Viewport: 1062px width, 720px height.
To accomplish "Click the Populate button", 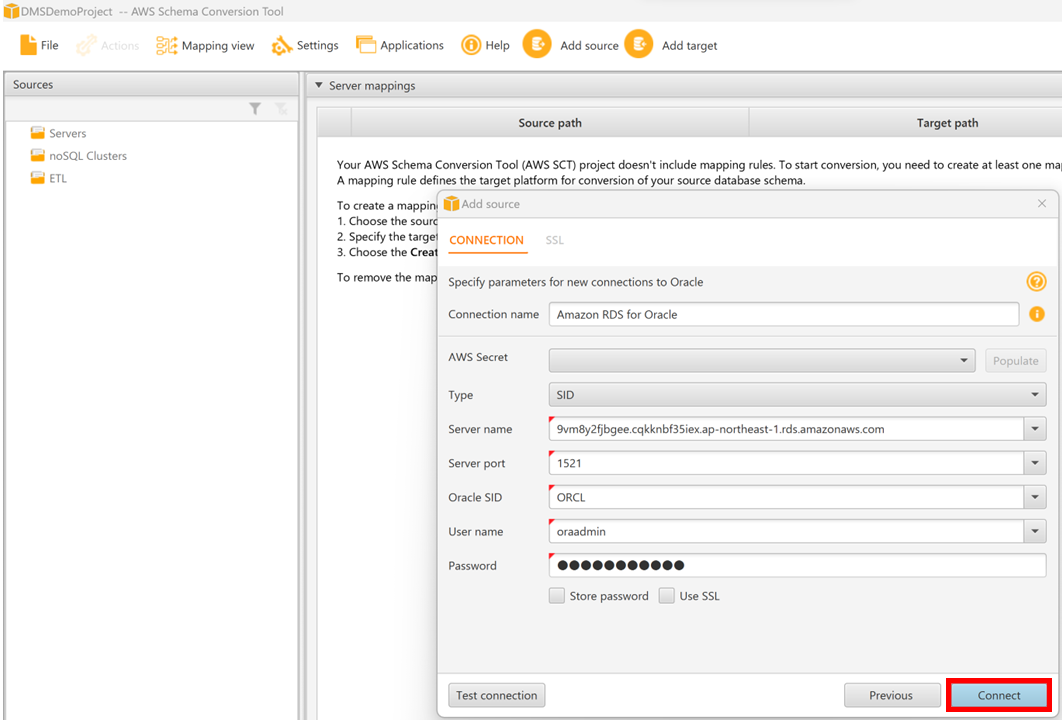I will pyautogui.click(x=1015, y=360).
